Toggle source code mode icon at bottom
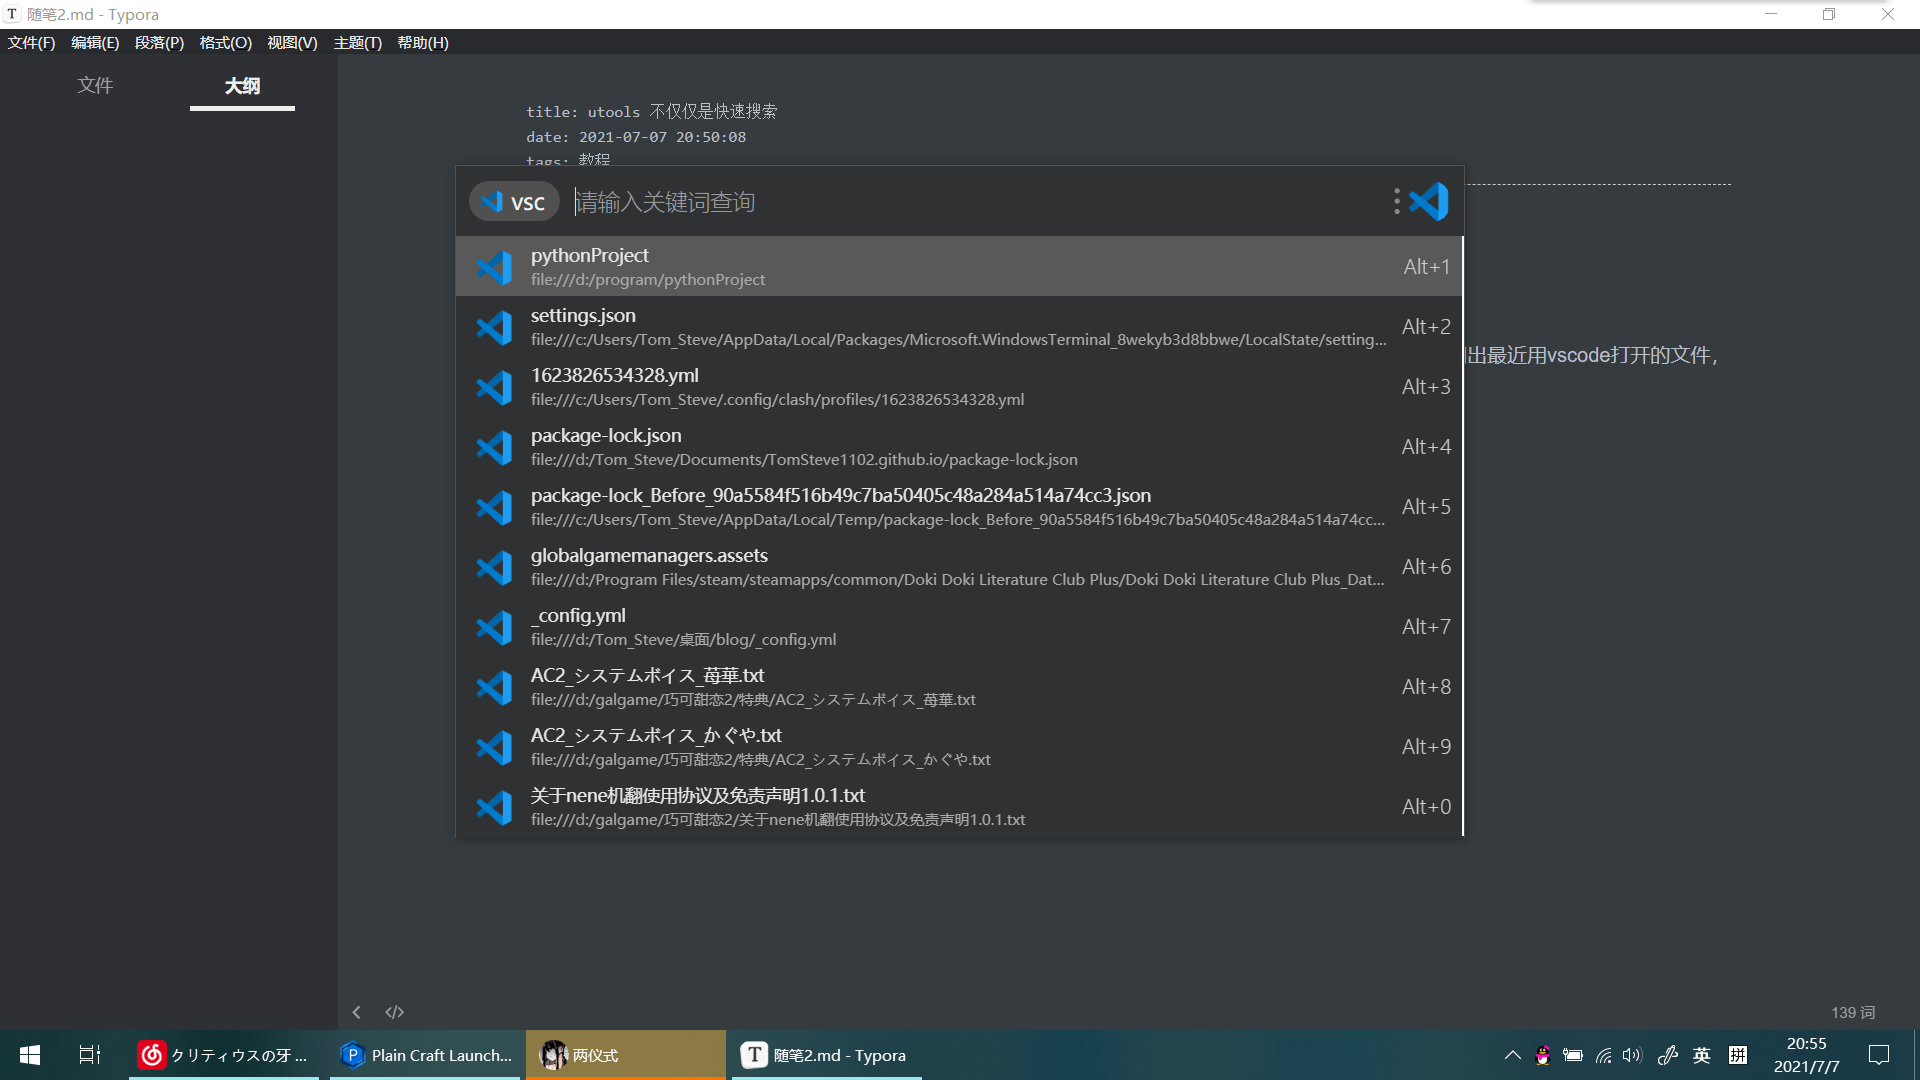The image size is (1920, 1080). tap(395, 1012)
